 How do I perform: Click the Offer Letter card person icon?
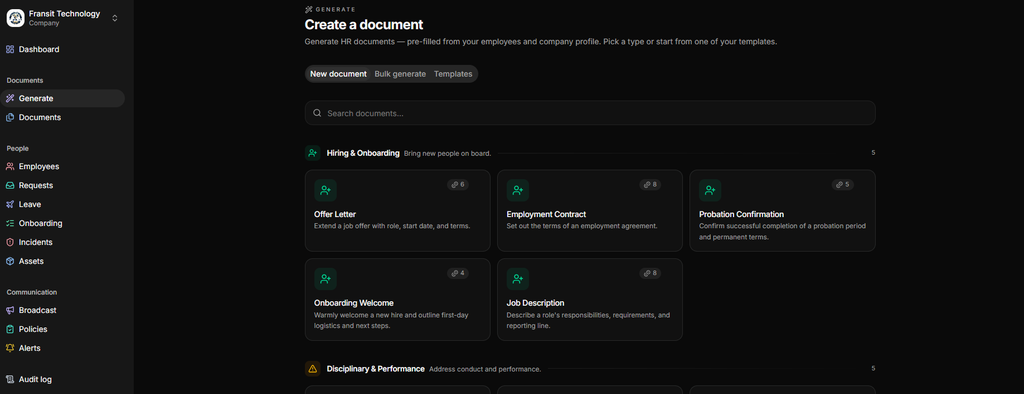(x=325, y=190)
